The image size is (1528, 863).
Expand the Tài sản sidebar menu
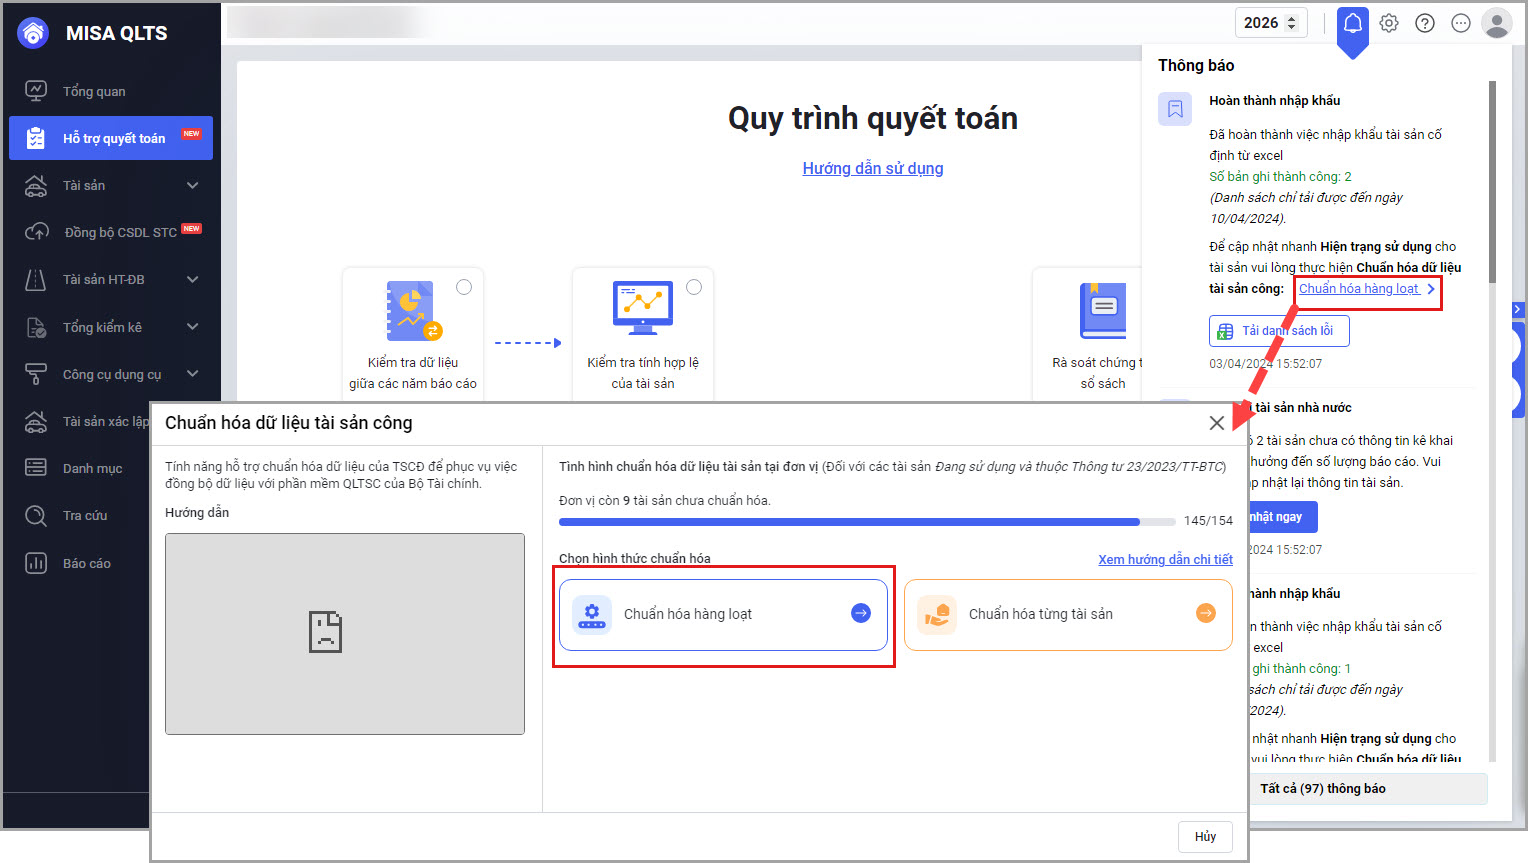pos(192,185)
